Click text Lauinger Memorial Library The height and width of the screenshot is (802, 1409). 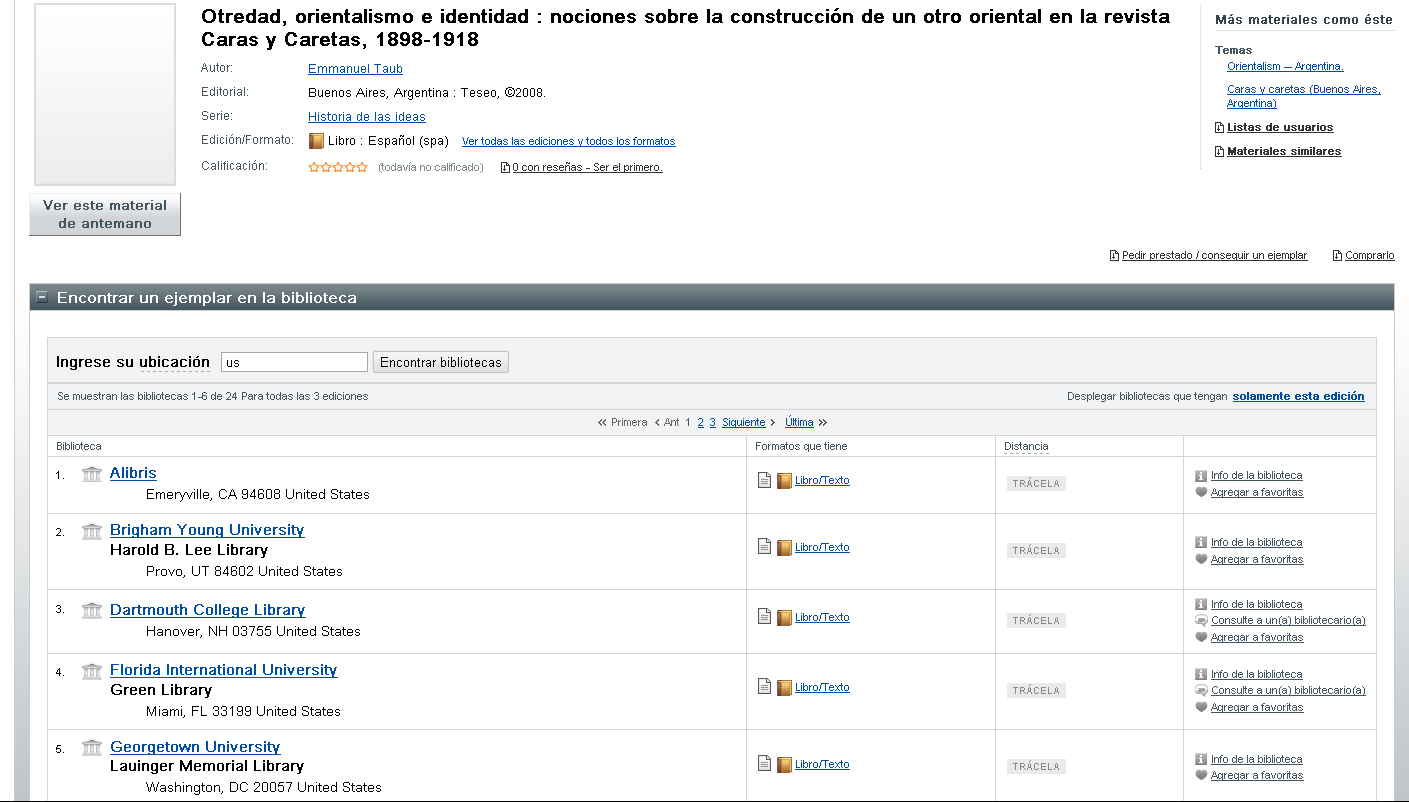(x=207, y=767)
